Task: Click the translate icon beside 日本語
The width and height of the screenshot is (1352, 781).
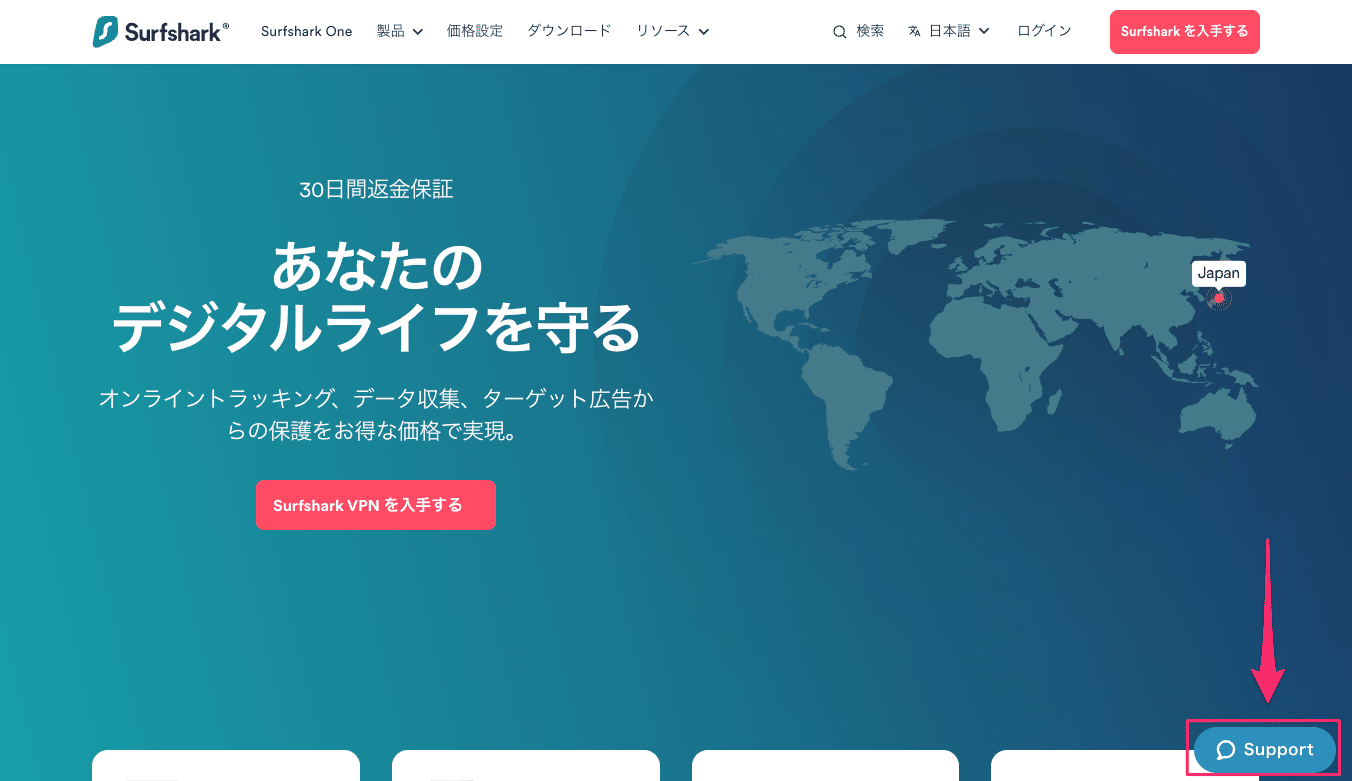Action: [x=914, y=32]
